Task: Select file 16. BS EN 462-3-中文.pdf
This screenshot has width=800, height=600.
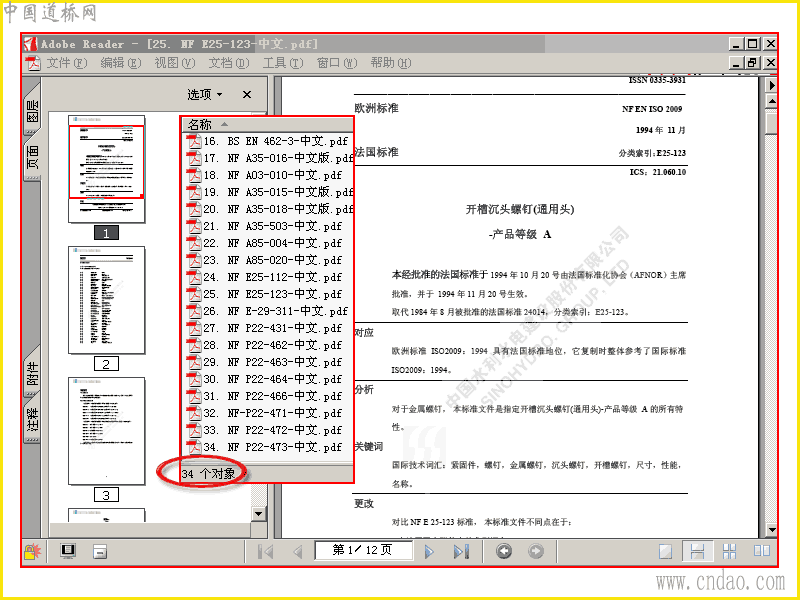Action: (267, 141)
